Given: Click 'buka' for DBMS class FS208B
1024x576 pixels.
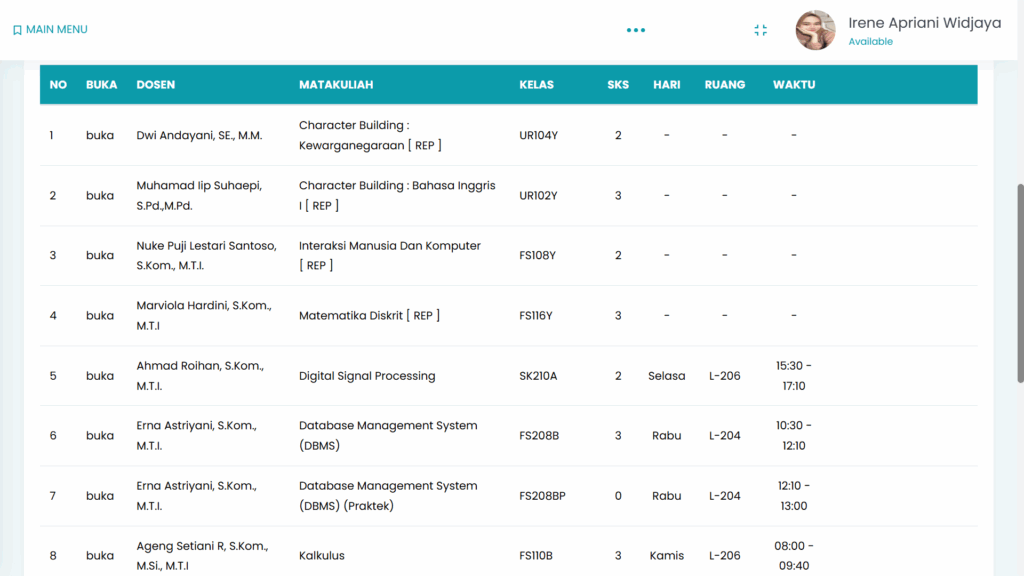Looking at the screenshot, I should (100, 436).
